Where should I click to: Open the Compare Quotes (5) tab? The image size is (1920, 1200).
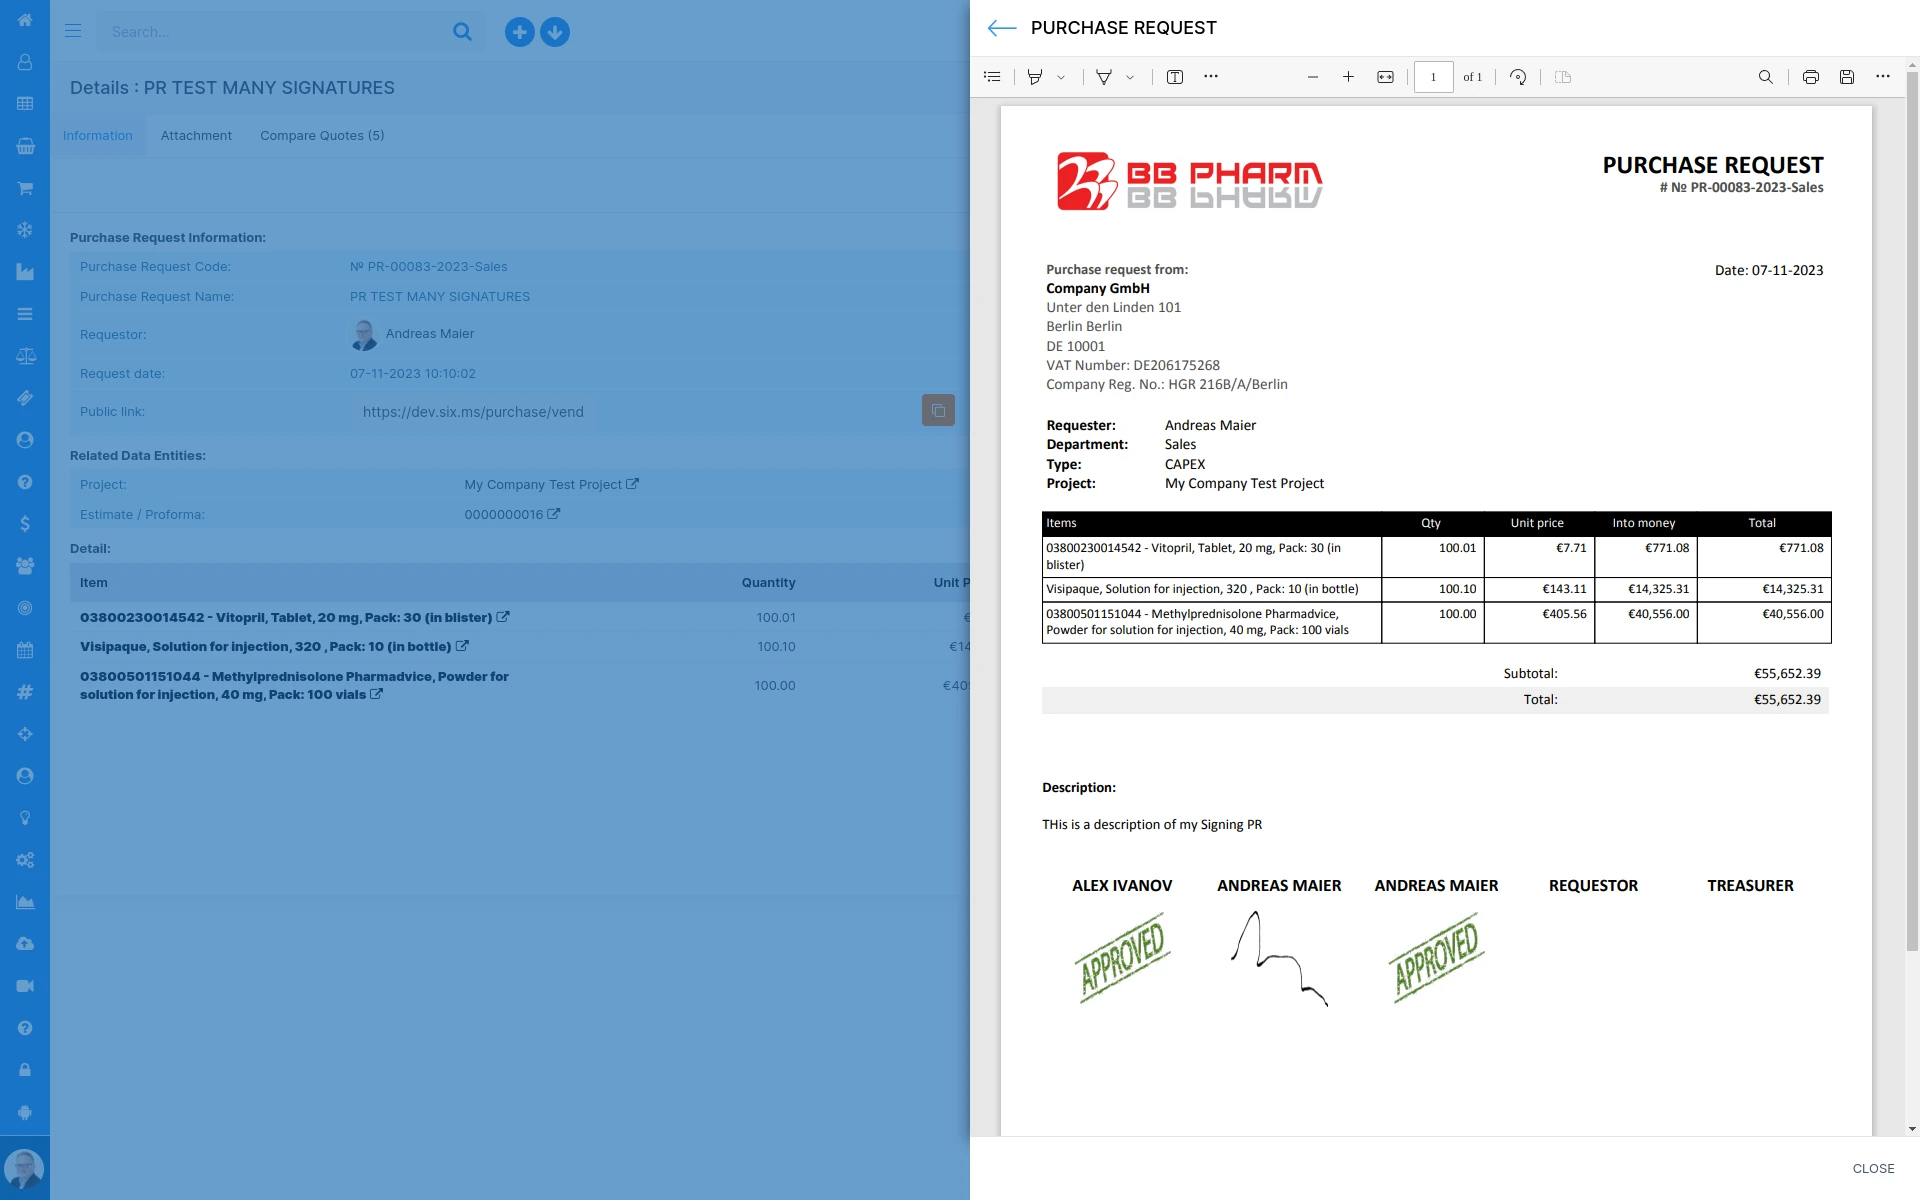(x=322, y=136)
